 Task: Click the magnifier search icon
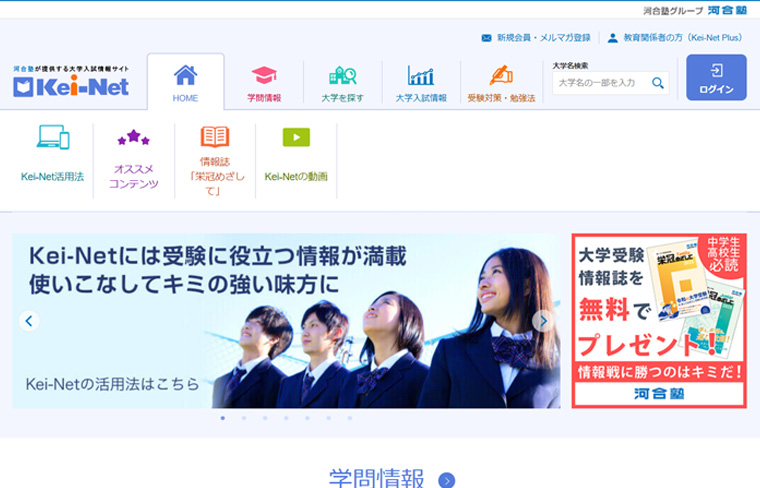658,83
